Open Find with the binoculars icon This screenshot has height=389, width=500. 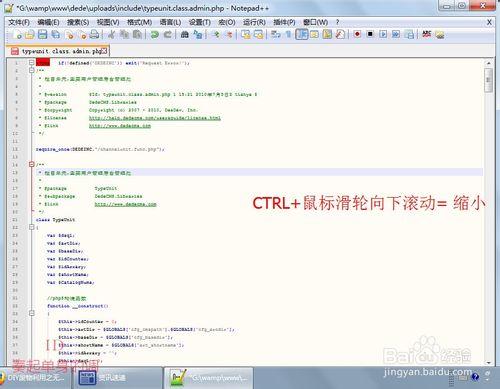click(185, 34)
